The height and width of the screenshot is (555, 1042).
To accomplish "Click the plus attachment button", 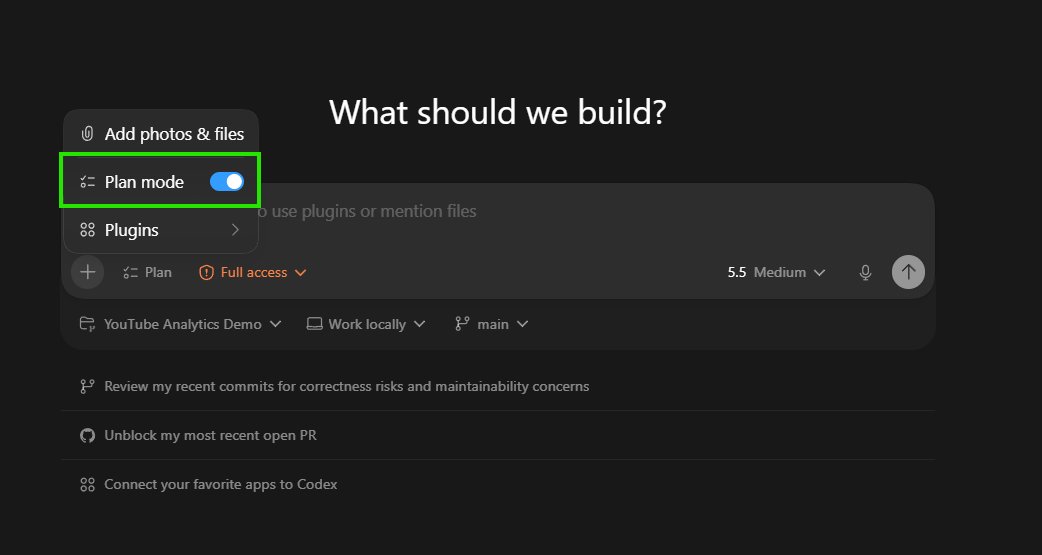I will pyautogui.click(x=88, y=272).
